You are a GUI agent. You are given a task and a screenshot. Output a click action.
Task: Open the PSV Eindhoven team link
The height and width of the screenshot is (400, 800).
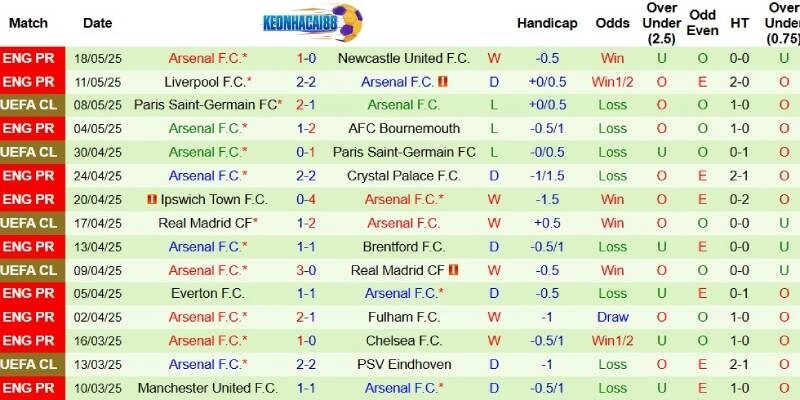404,364
